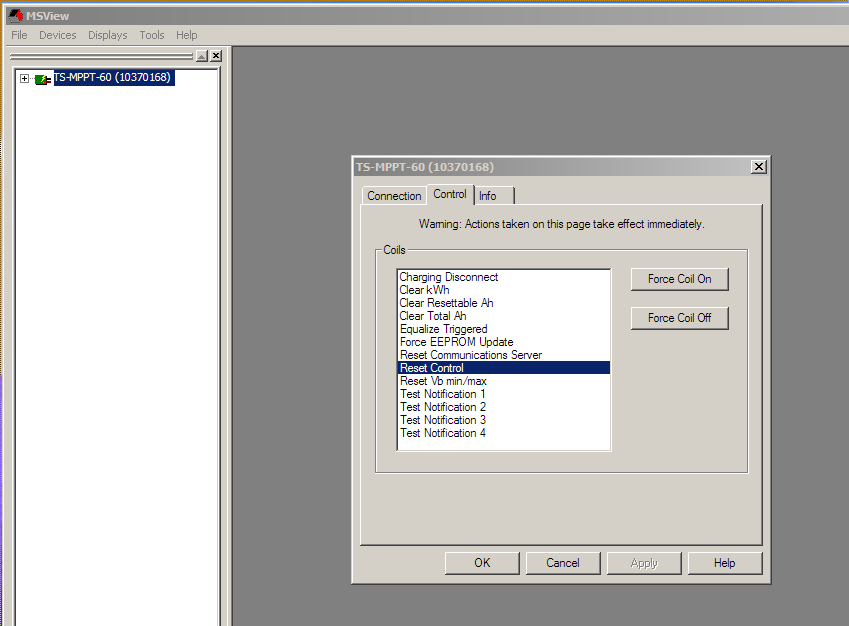
Task: Click the MSView application icon in title bar
Action: tap(16, 16)
